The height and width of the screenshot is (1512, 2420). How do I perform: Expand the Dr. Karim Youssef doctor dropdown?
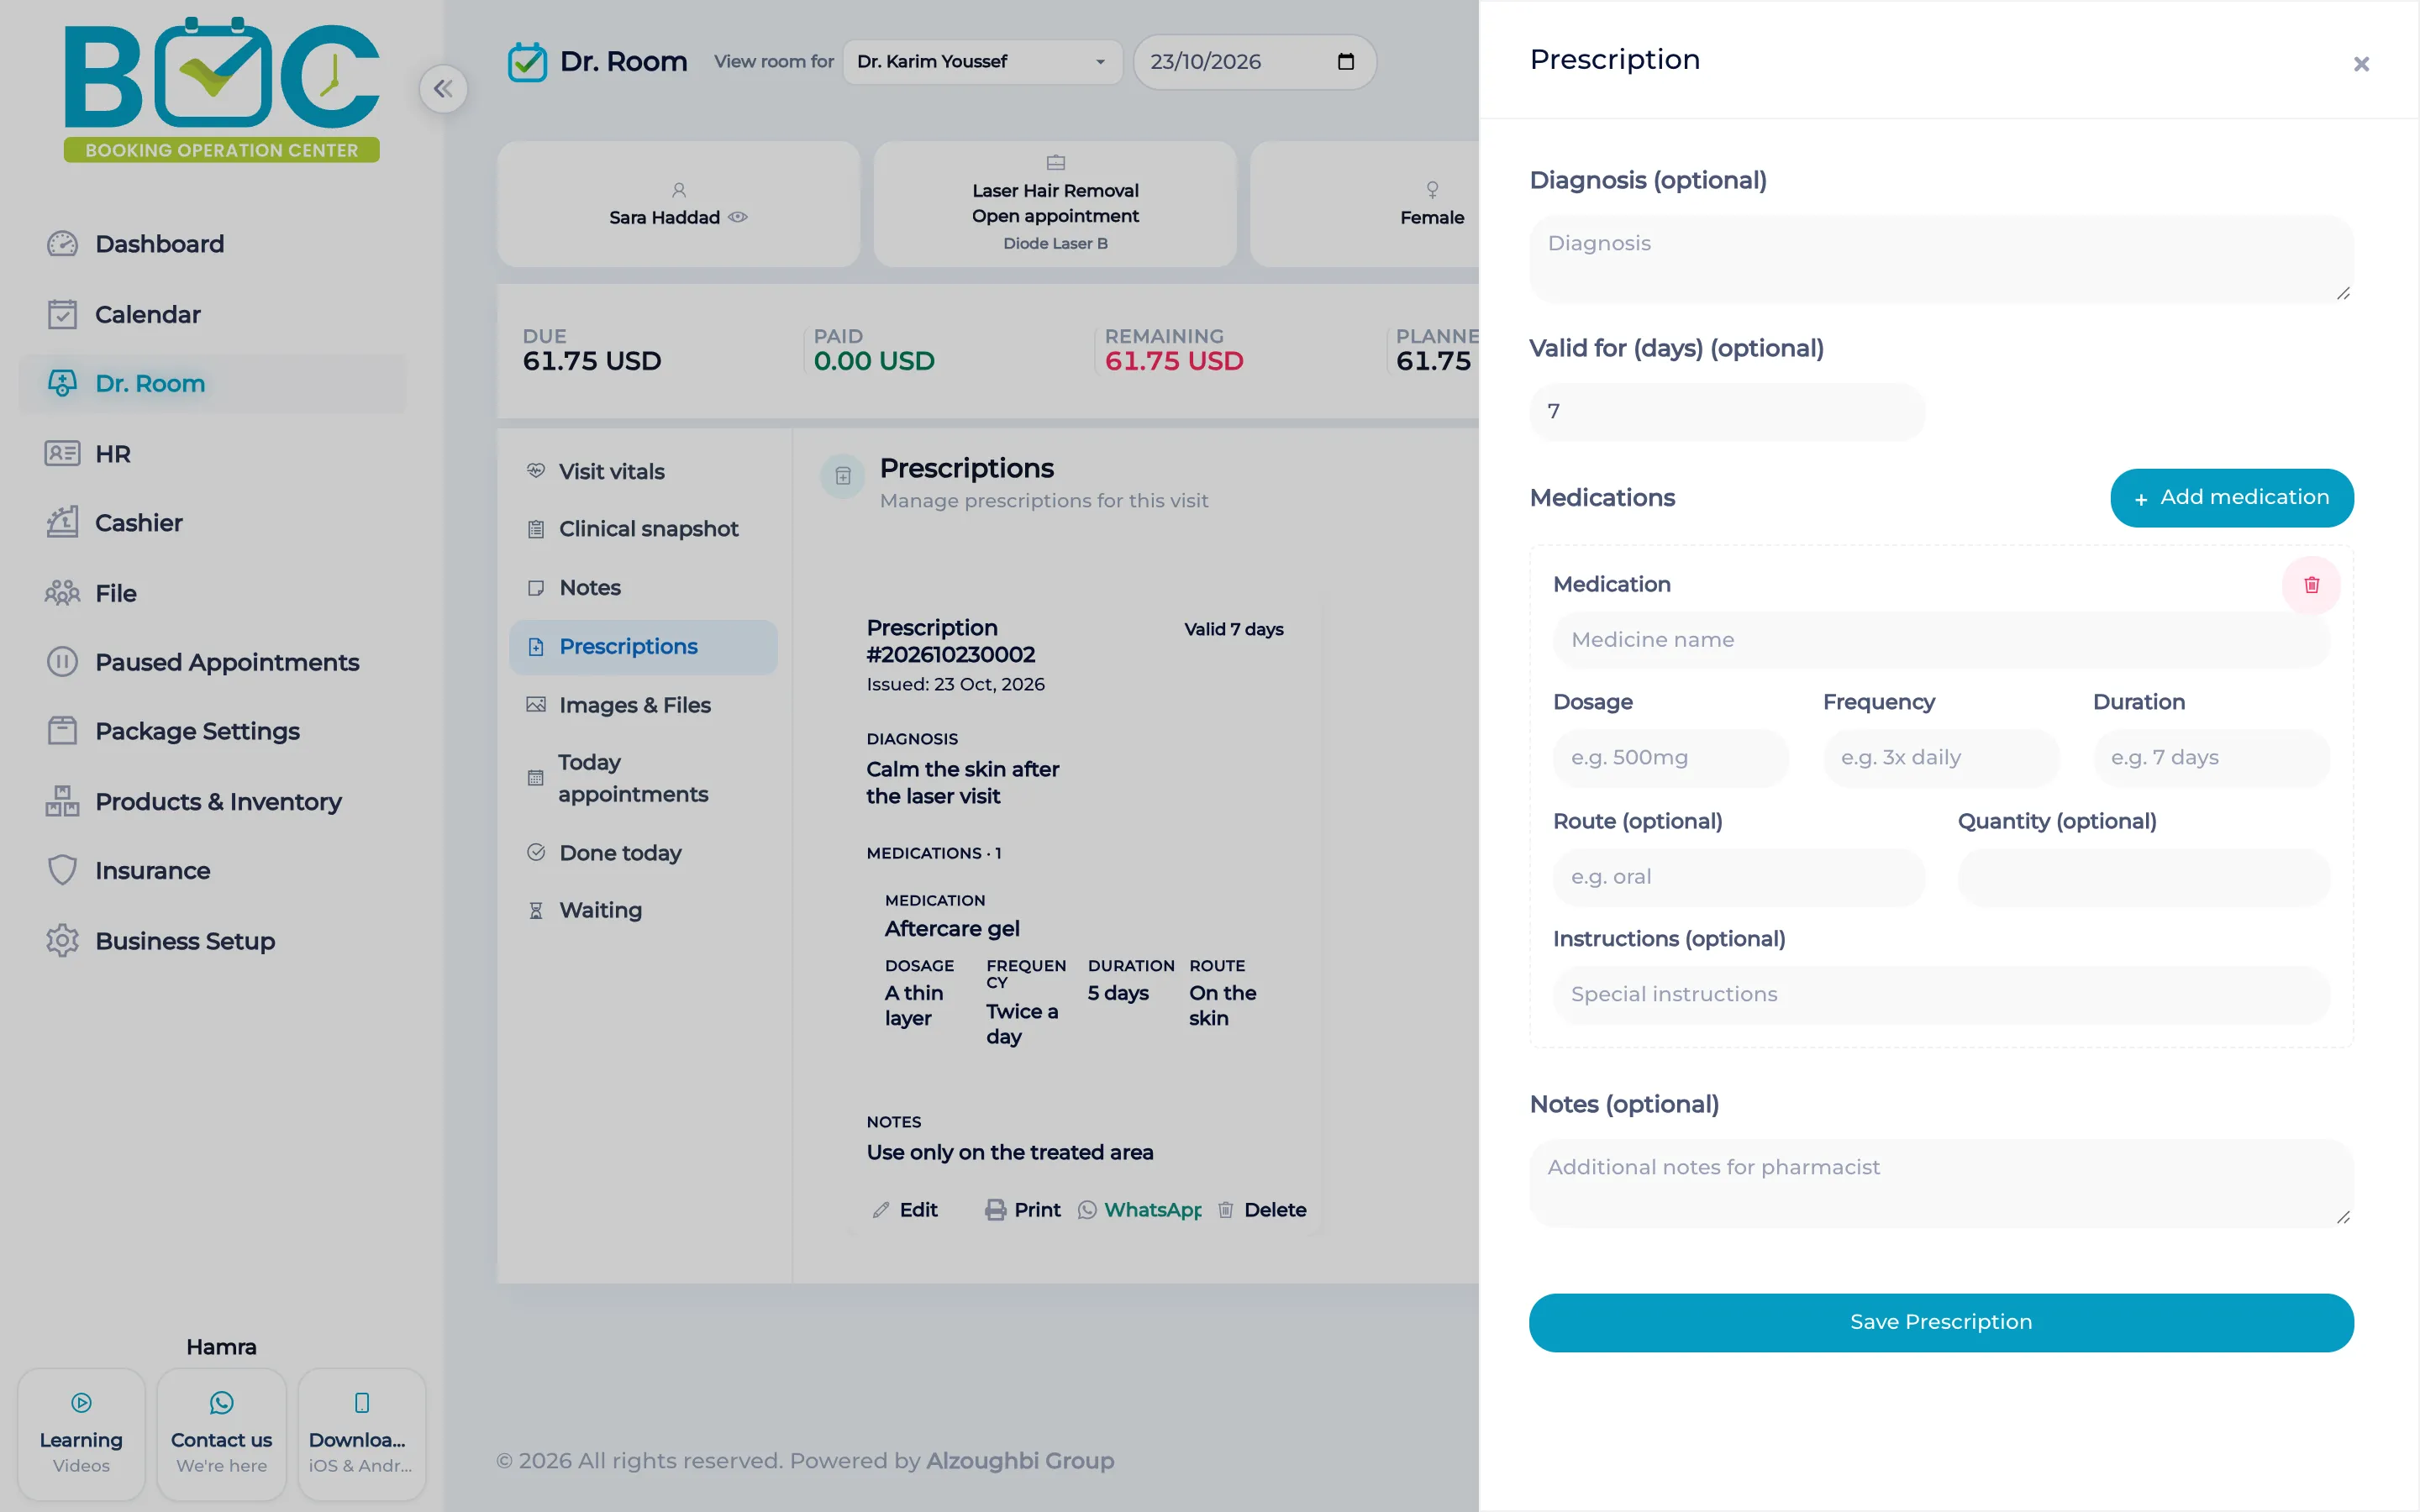coord(982,62)
